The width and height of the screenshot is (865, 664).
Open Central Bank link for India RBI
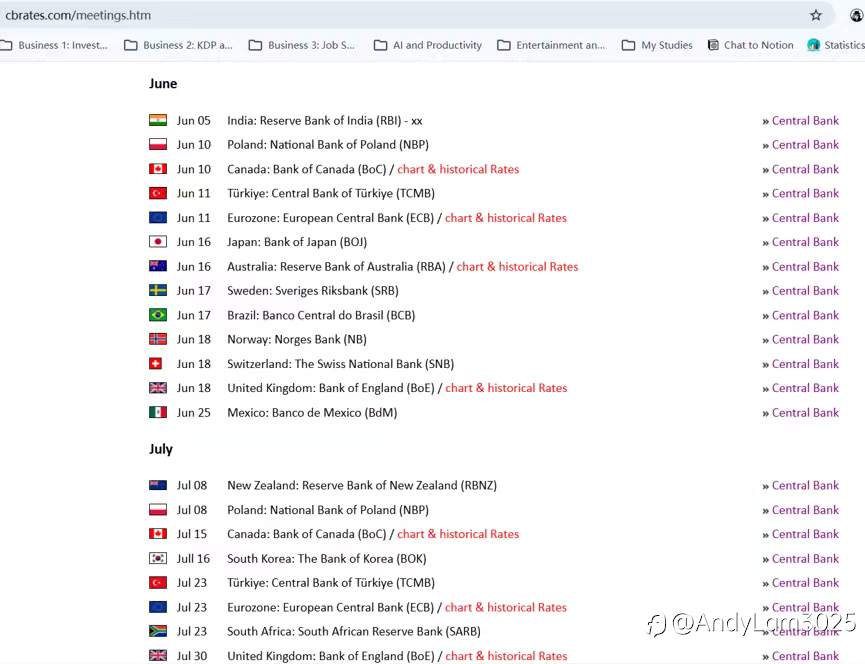click(805, 121)
